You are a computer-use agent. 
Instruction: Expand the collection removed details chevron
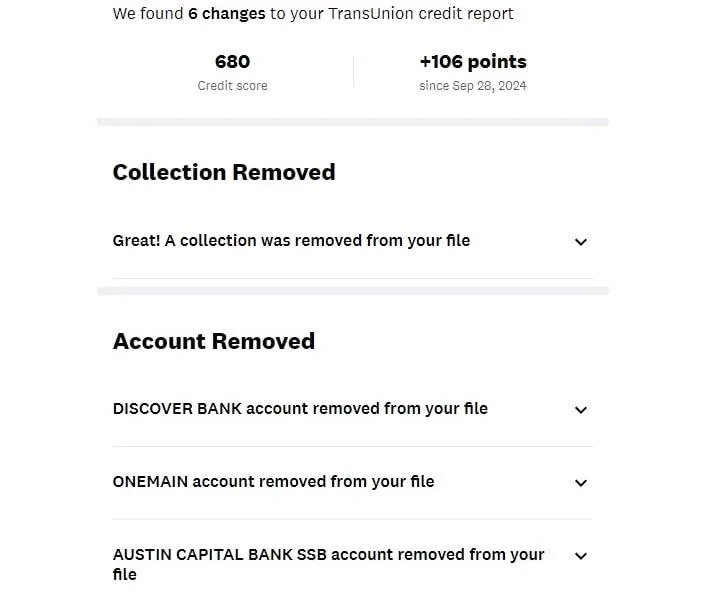[581, 242]
